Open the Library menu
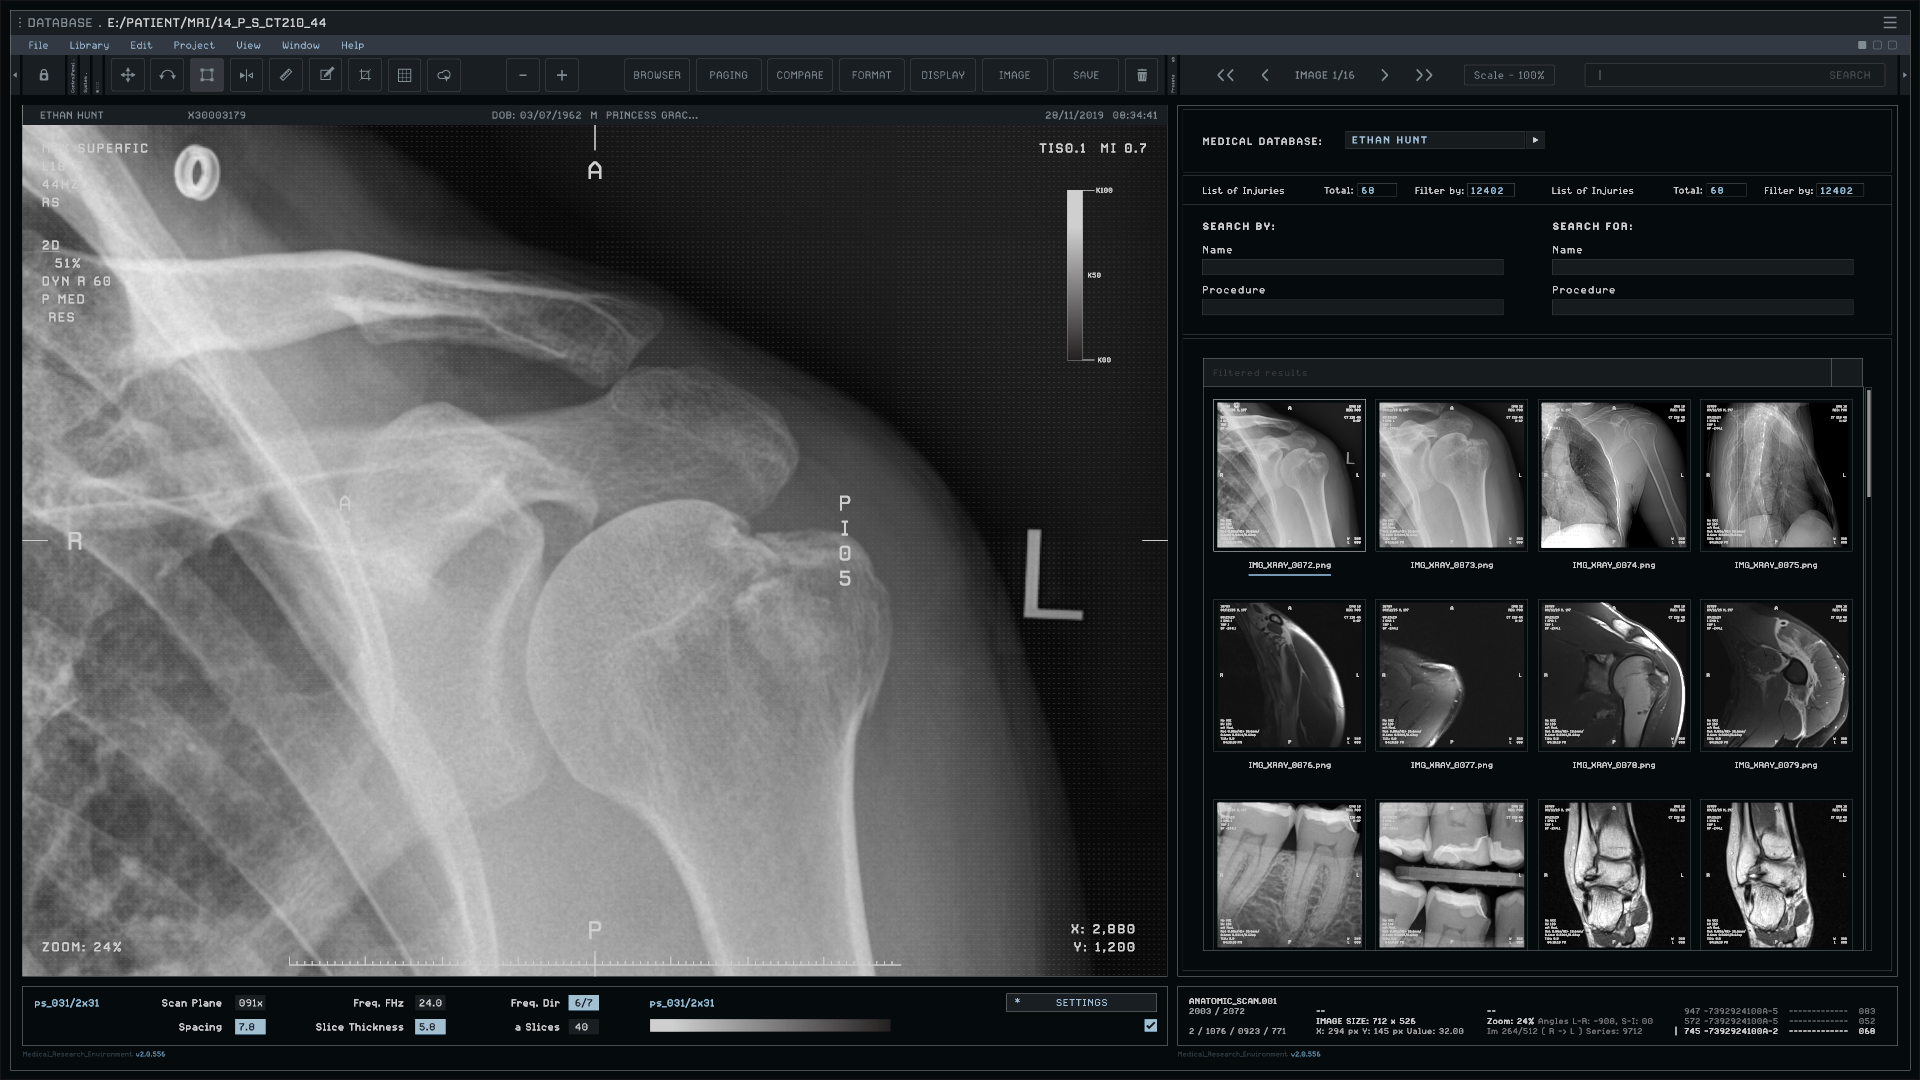 pos(89,45)
